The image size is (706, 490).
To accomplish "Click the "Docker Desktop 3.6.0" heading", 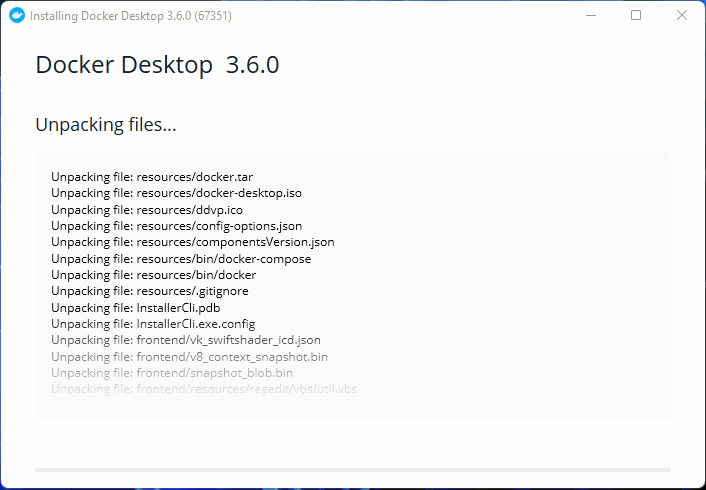I will [x=157, y=65].
